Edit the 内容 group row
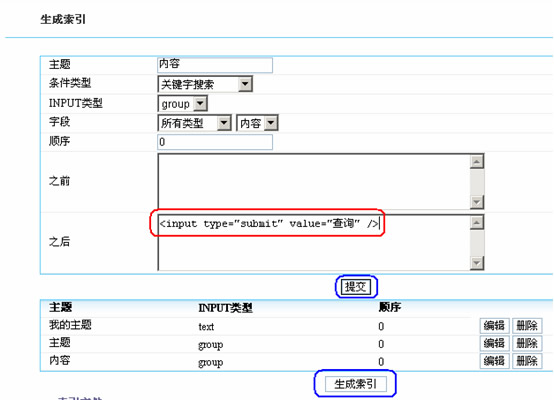This screenshot has width=554, height=401. click(x=494, y=361)
